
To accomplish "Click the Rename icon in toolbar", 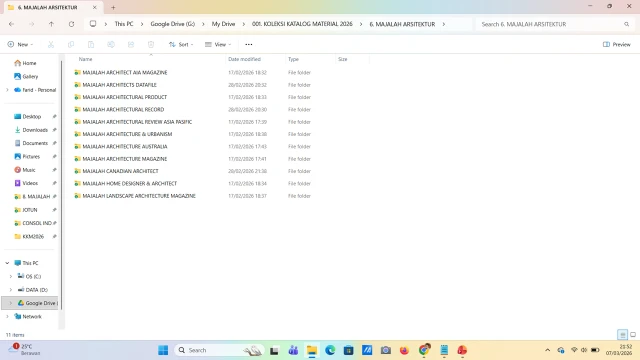I will pyautogui.click(x=111, y=44).
